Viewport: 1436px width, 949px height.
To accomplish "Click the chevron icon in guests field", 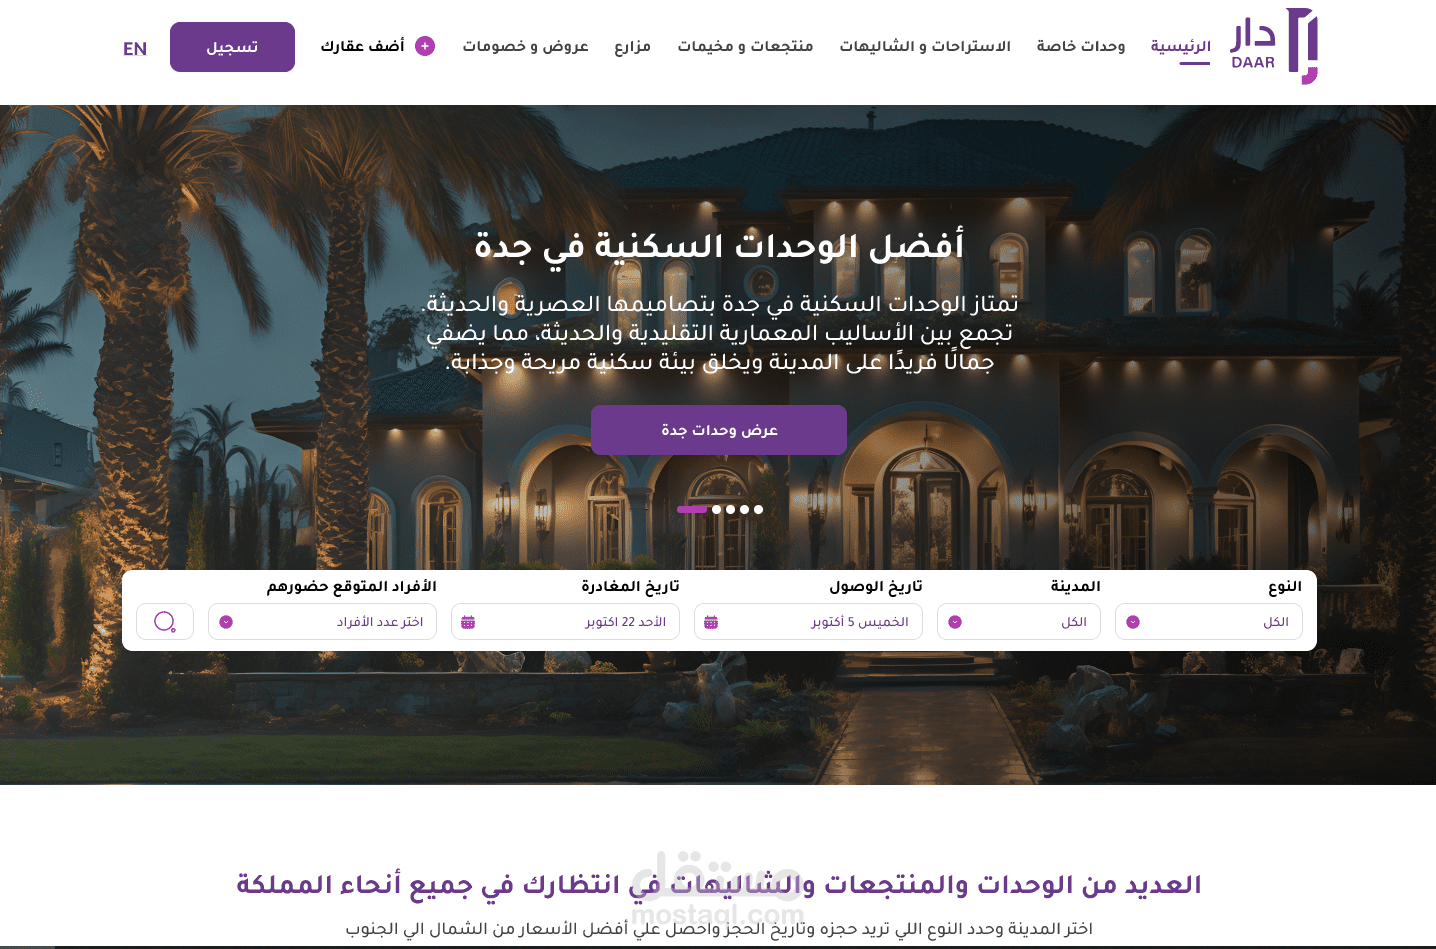I will [226, 622].
